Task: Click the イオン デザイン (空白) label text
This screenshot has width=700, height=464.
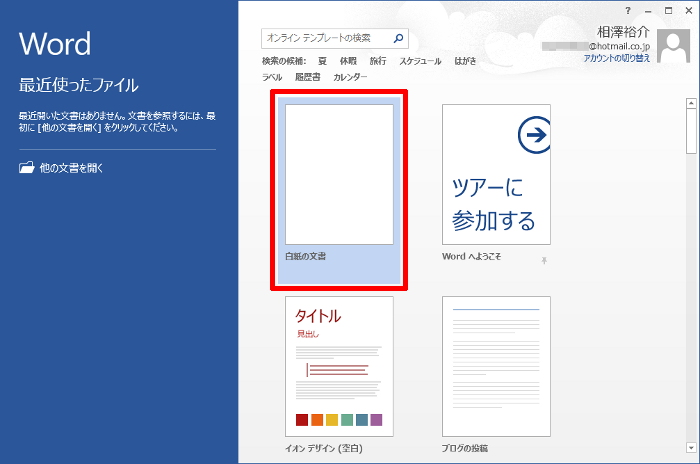Action: point(324,448)
